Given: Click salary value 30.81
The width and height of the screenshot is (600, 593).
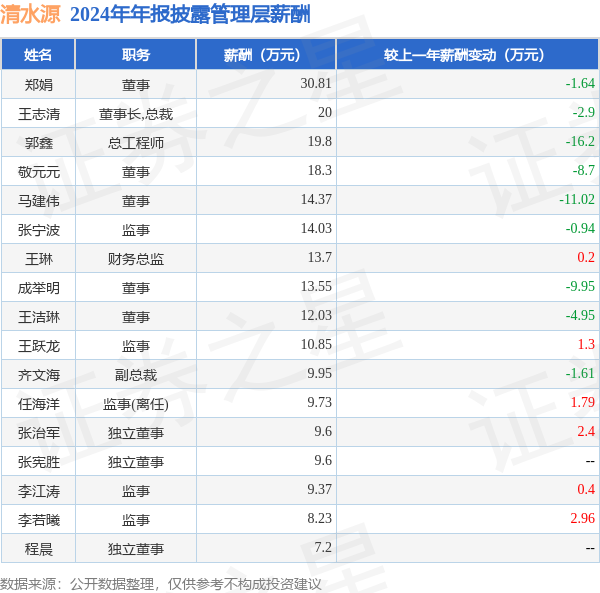Looking at the screenshot, I should 316,83.
